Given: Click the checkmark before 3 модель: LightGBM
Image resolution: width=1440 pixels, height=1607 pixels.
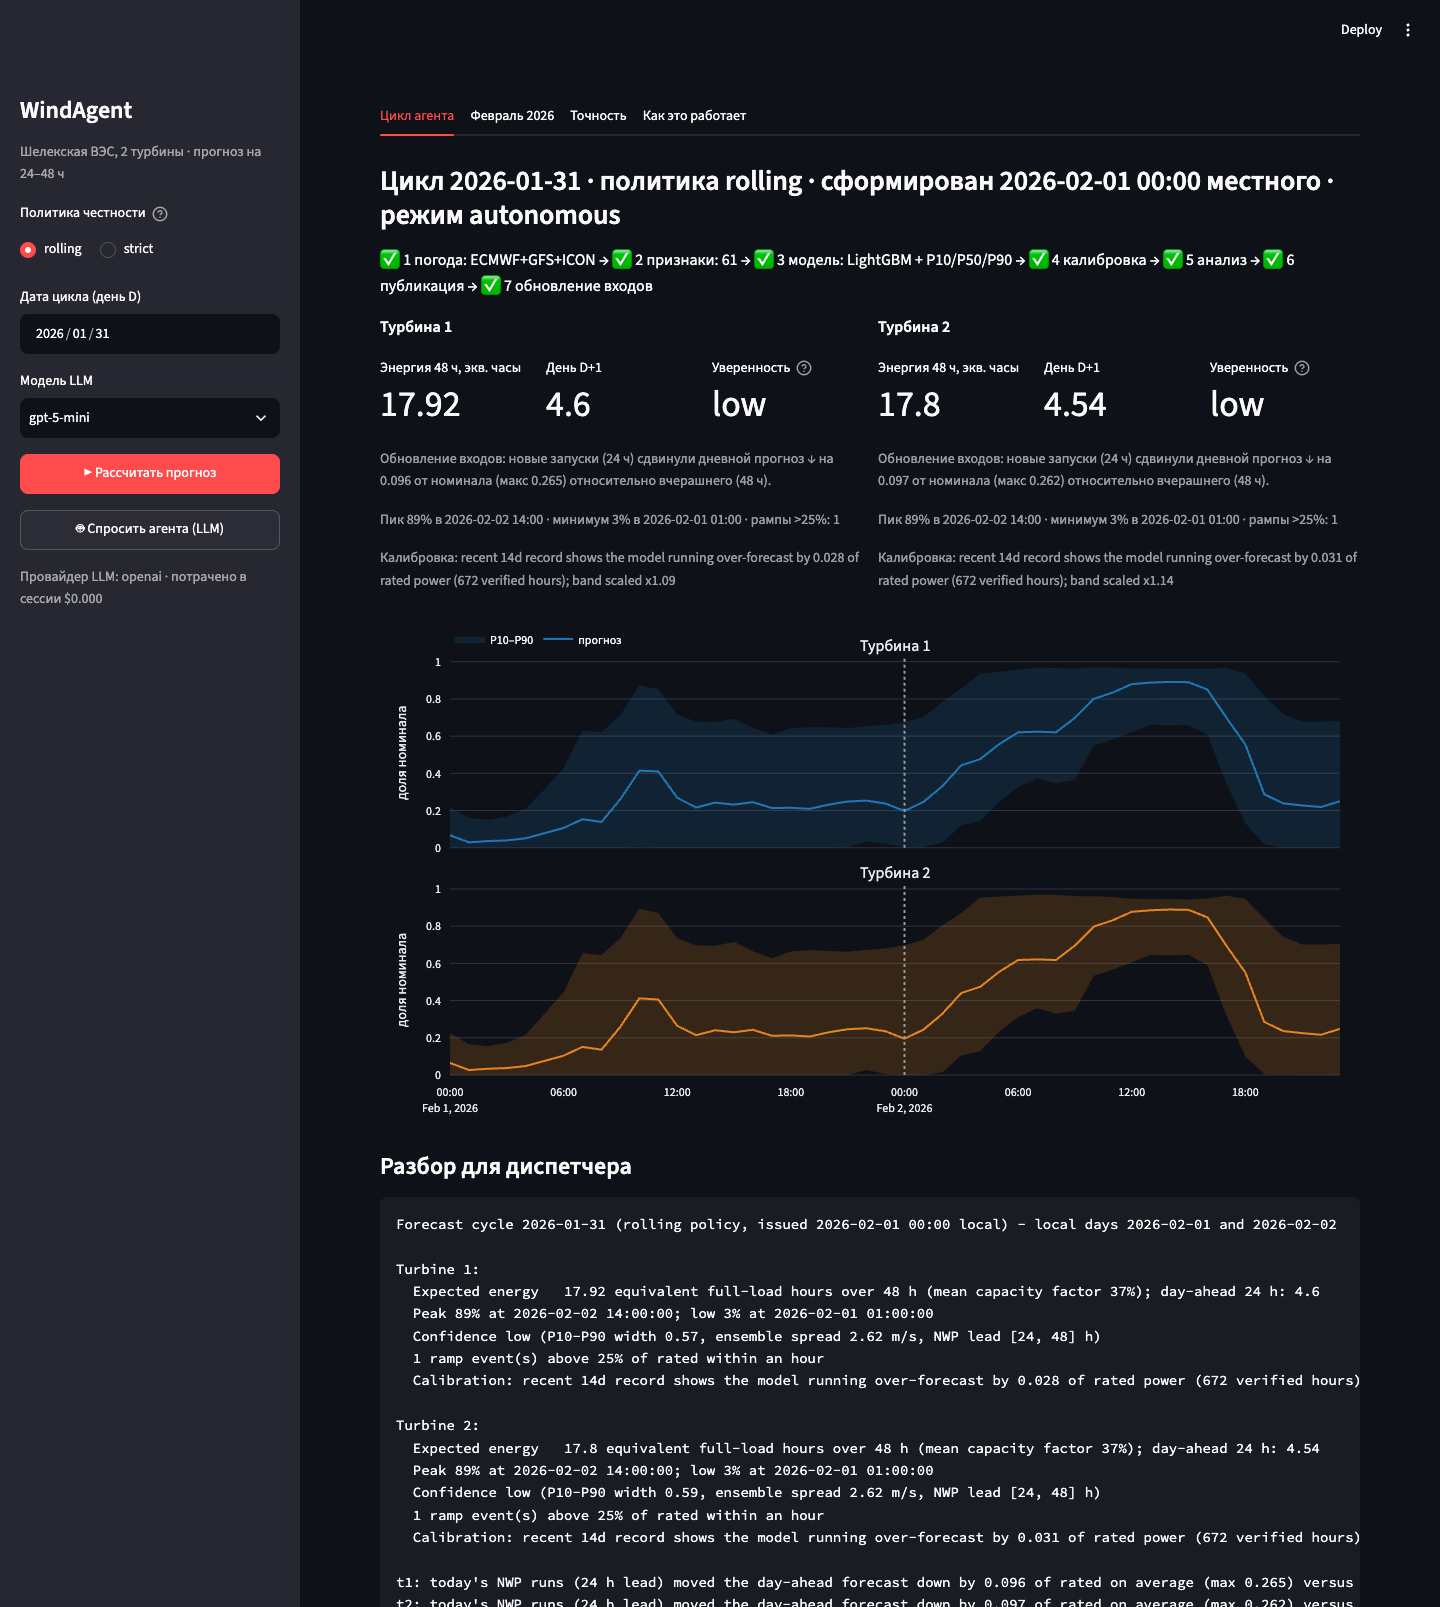Looking at the screenshot, I should (764, 260).
